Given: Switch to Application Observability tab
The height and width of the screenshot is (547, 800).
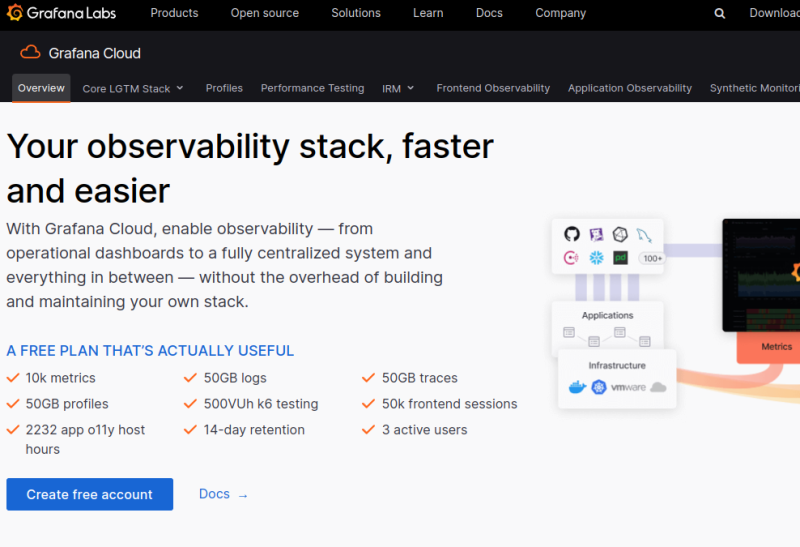Looking at the screenshot, I should tap(630, 88).
